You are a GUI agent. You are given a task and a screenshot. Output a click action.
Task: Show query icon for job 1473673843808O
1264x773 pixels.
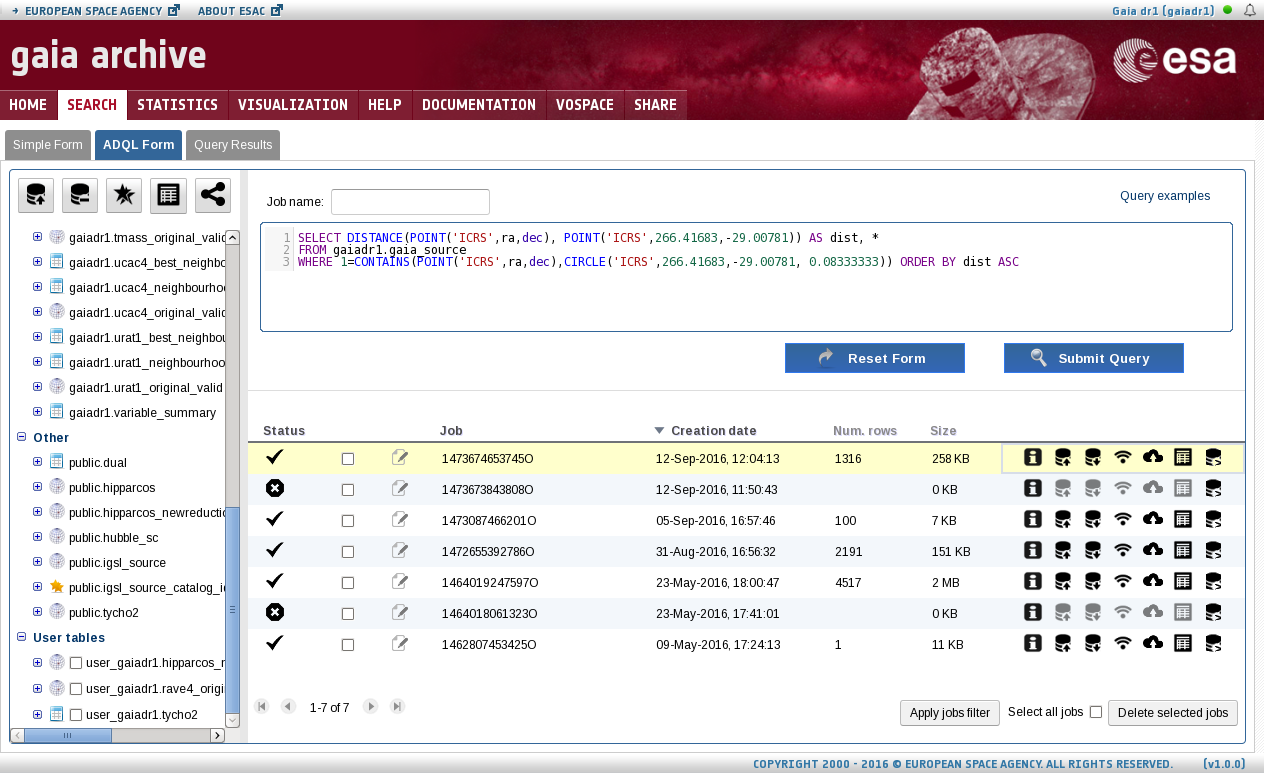[1213, 488]
